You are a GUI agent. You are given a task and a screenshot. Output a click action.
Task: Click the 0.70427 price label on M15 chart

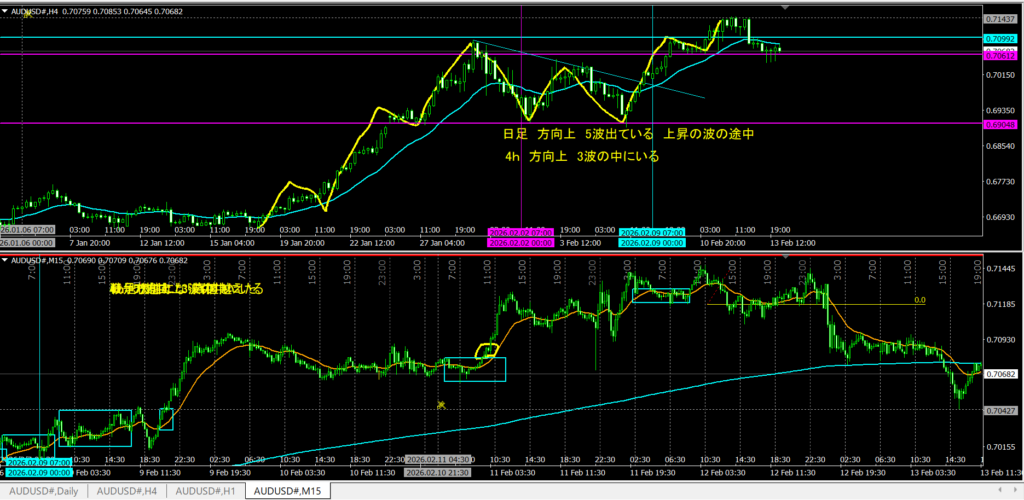point(1001,410)
